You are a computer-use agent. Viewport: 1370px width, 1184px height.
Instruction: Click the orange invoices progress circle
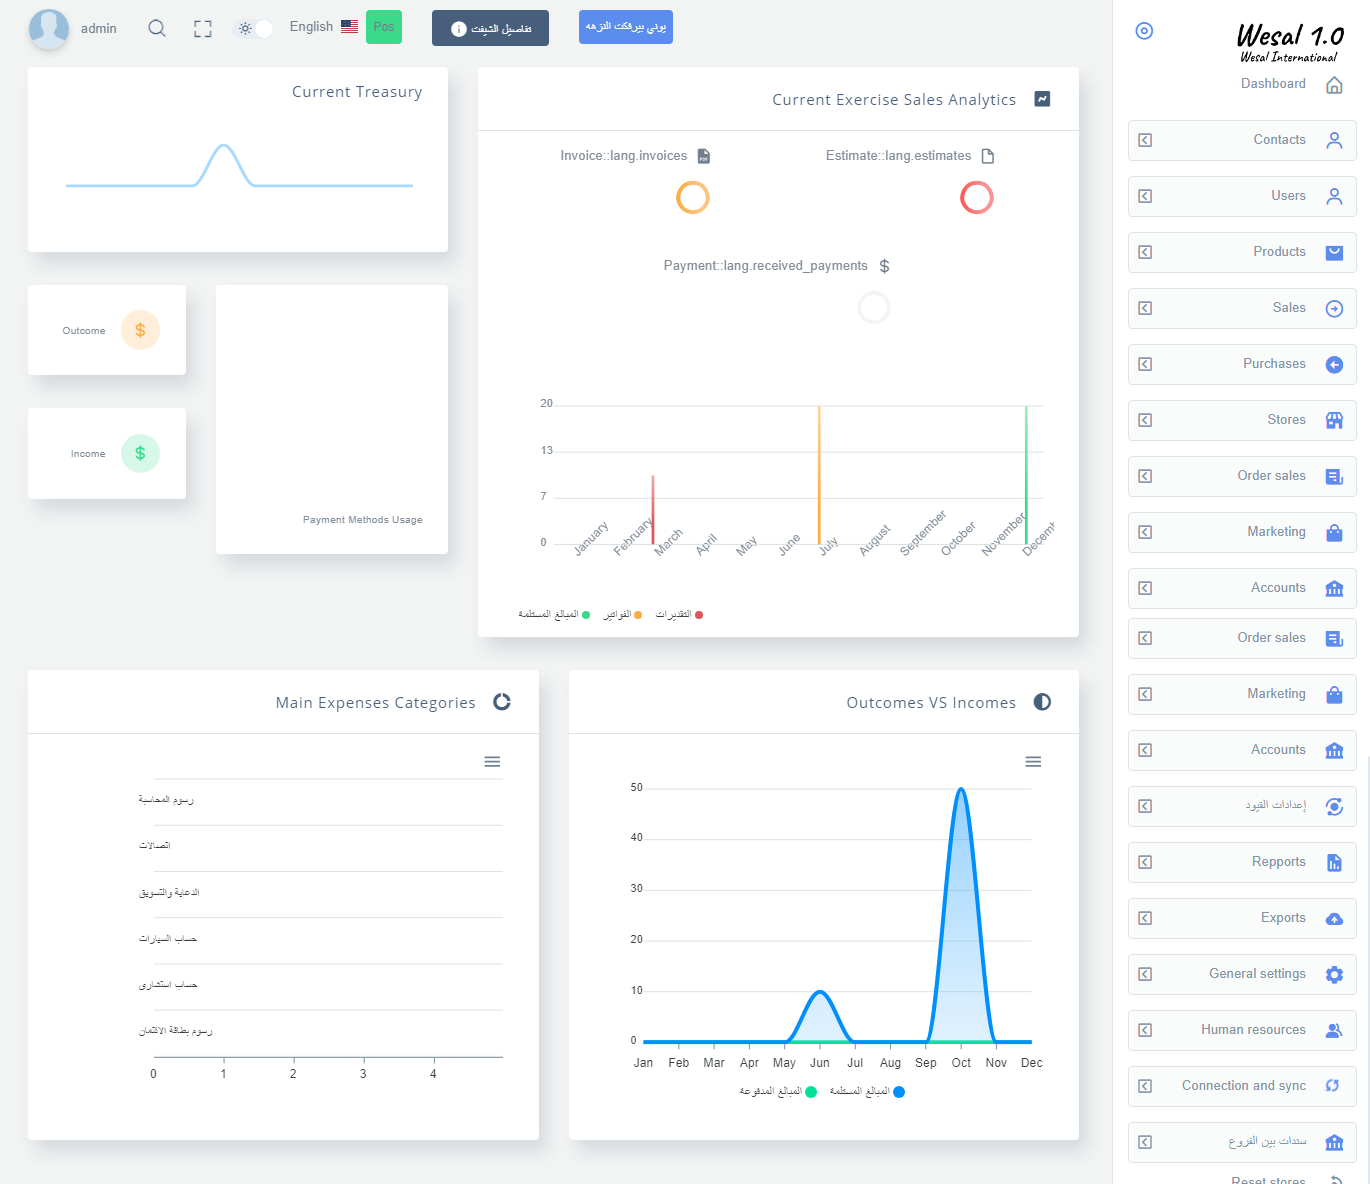click(693, 198)
